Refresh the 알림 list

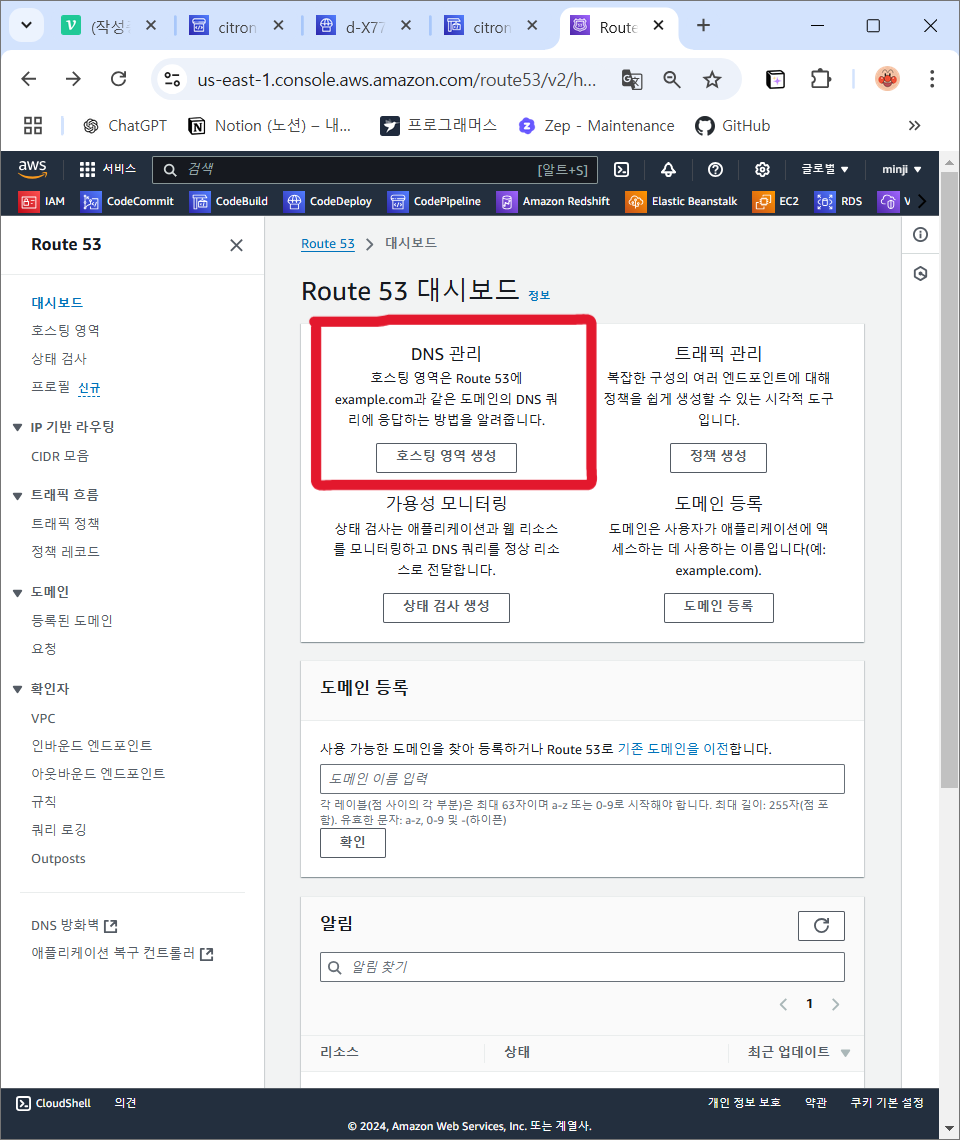pyautogui.click(x=821, y=926)
